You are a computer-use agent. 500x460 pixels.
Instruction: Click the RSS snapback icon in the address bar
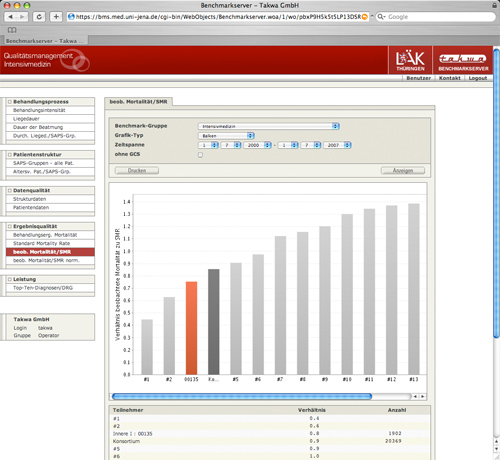[365, 17]
